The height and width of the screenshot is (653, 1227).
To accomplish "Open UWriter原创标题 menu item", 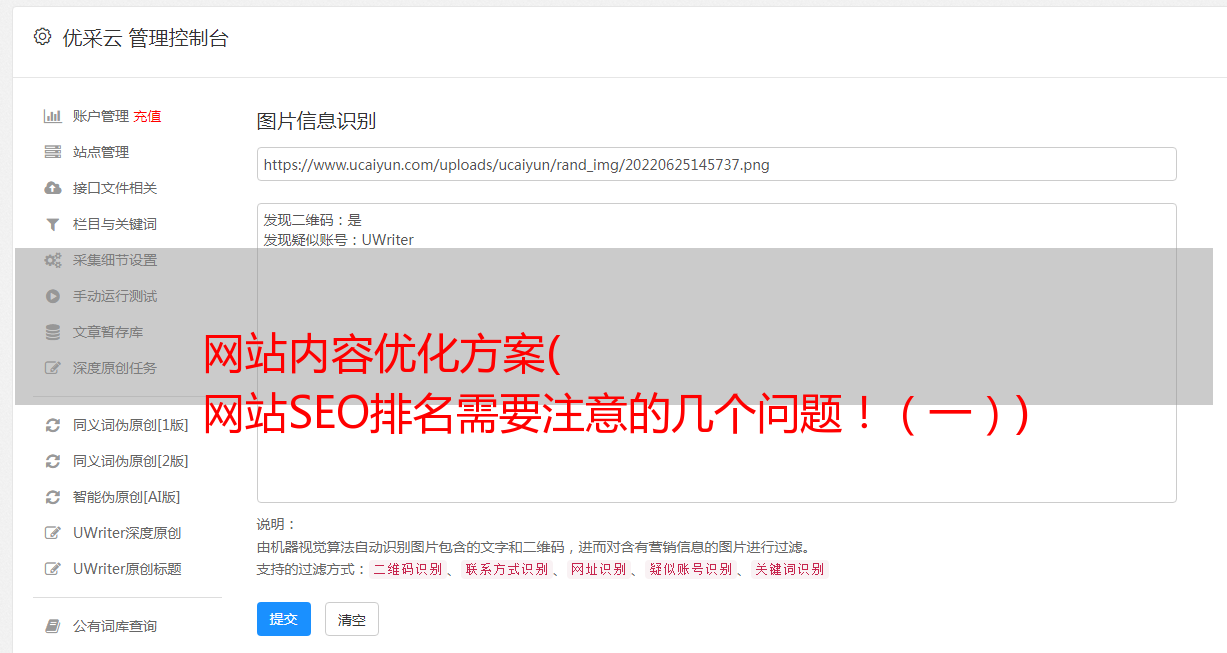I will click(x=127, y=569).
